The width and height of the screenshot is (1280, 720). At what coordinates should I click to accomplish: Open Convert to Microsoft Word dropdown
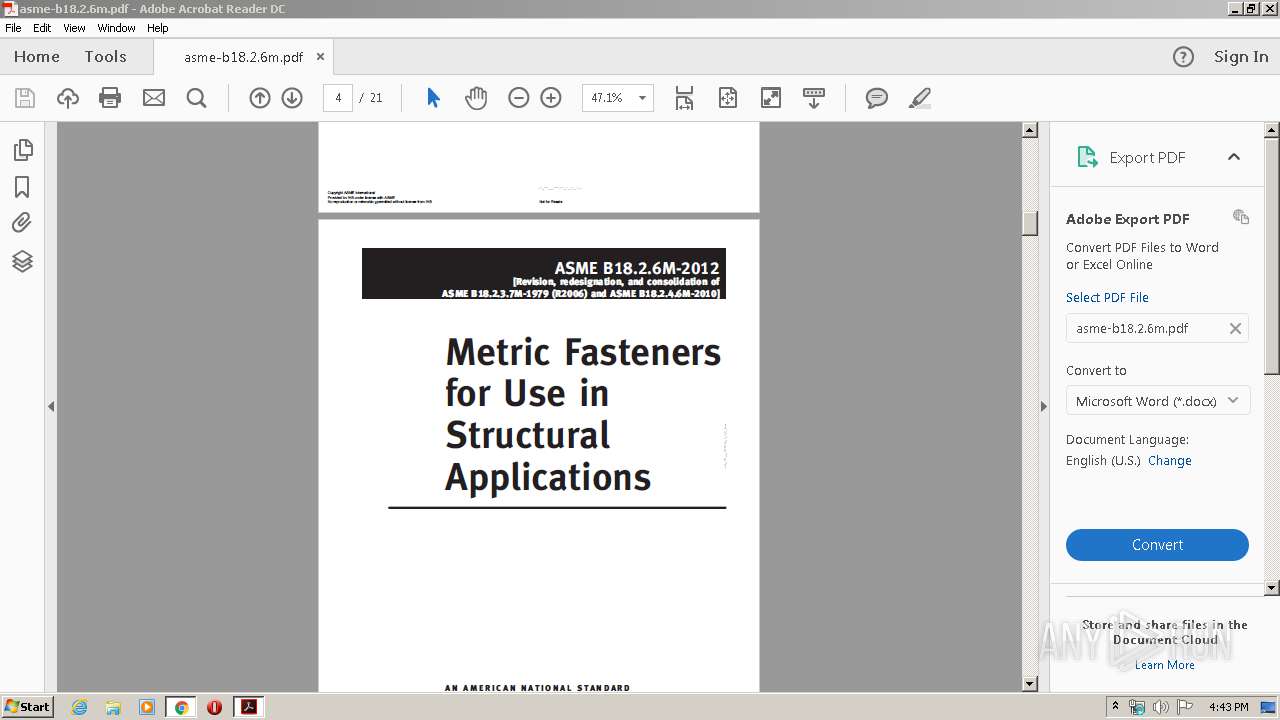[x=1157, y=401]
